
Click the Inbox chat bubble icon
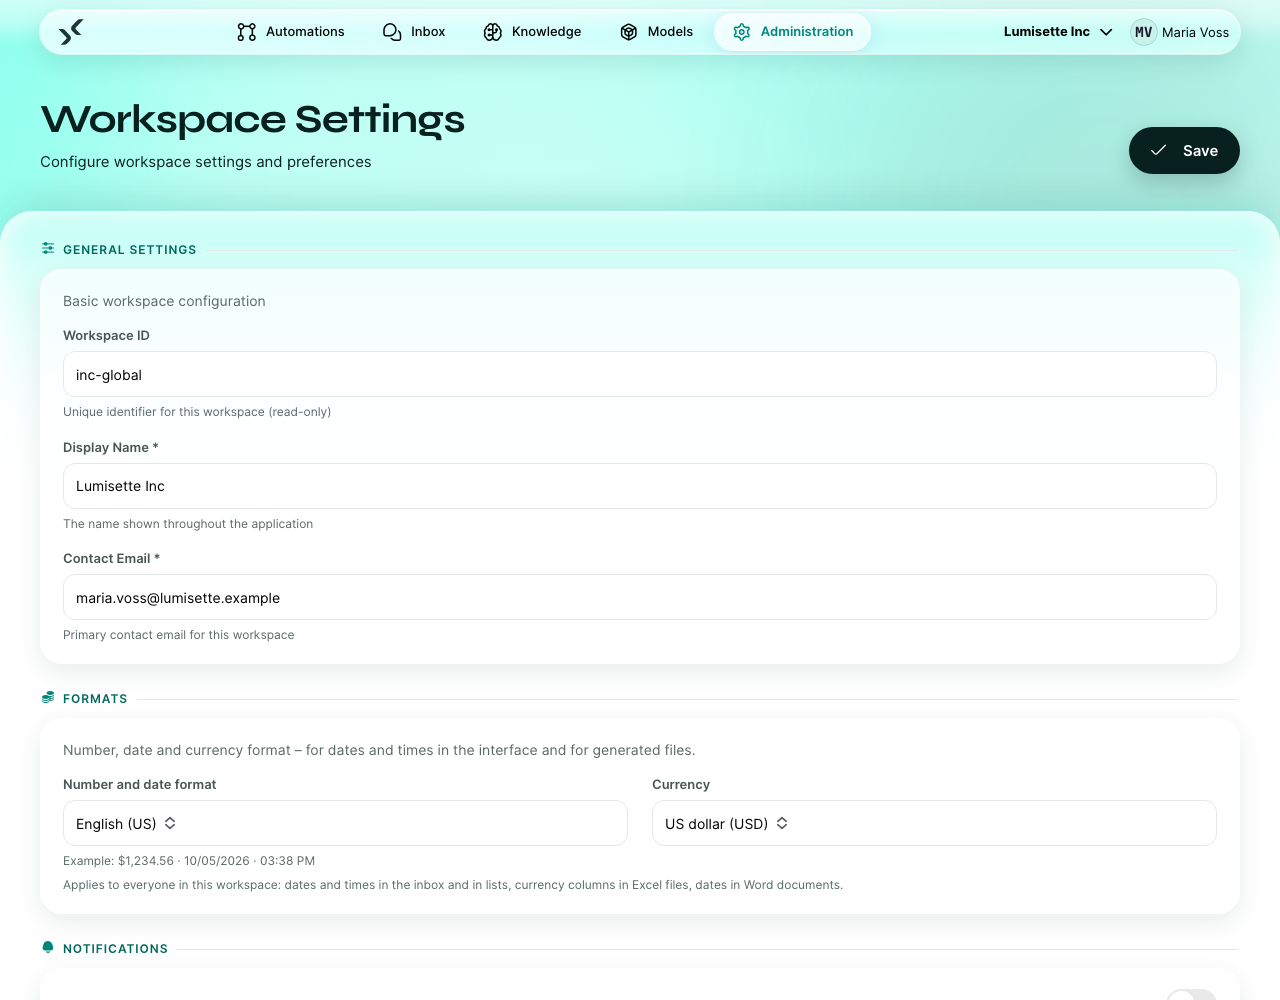pos(392,32)
